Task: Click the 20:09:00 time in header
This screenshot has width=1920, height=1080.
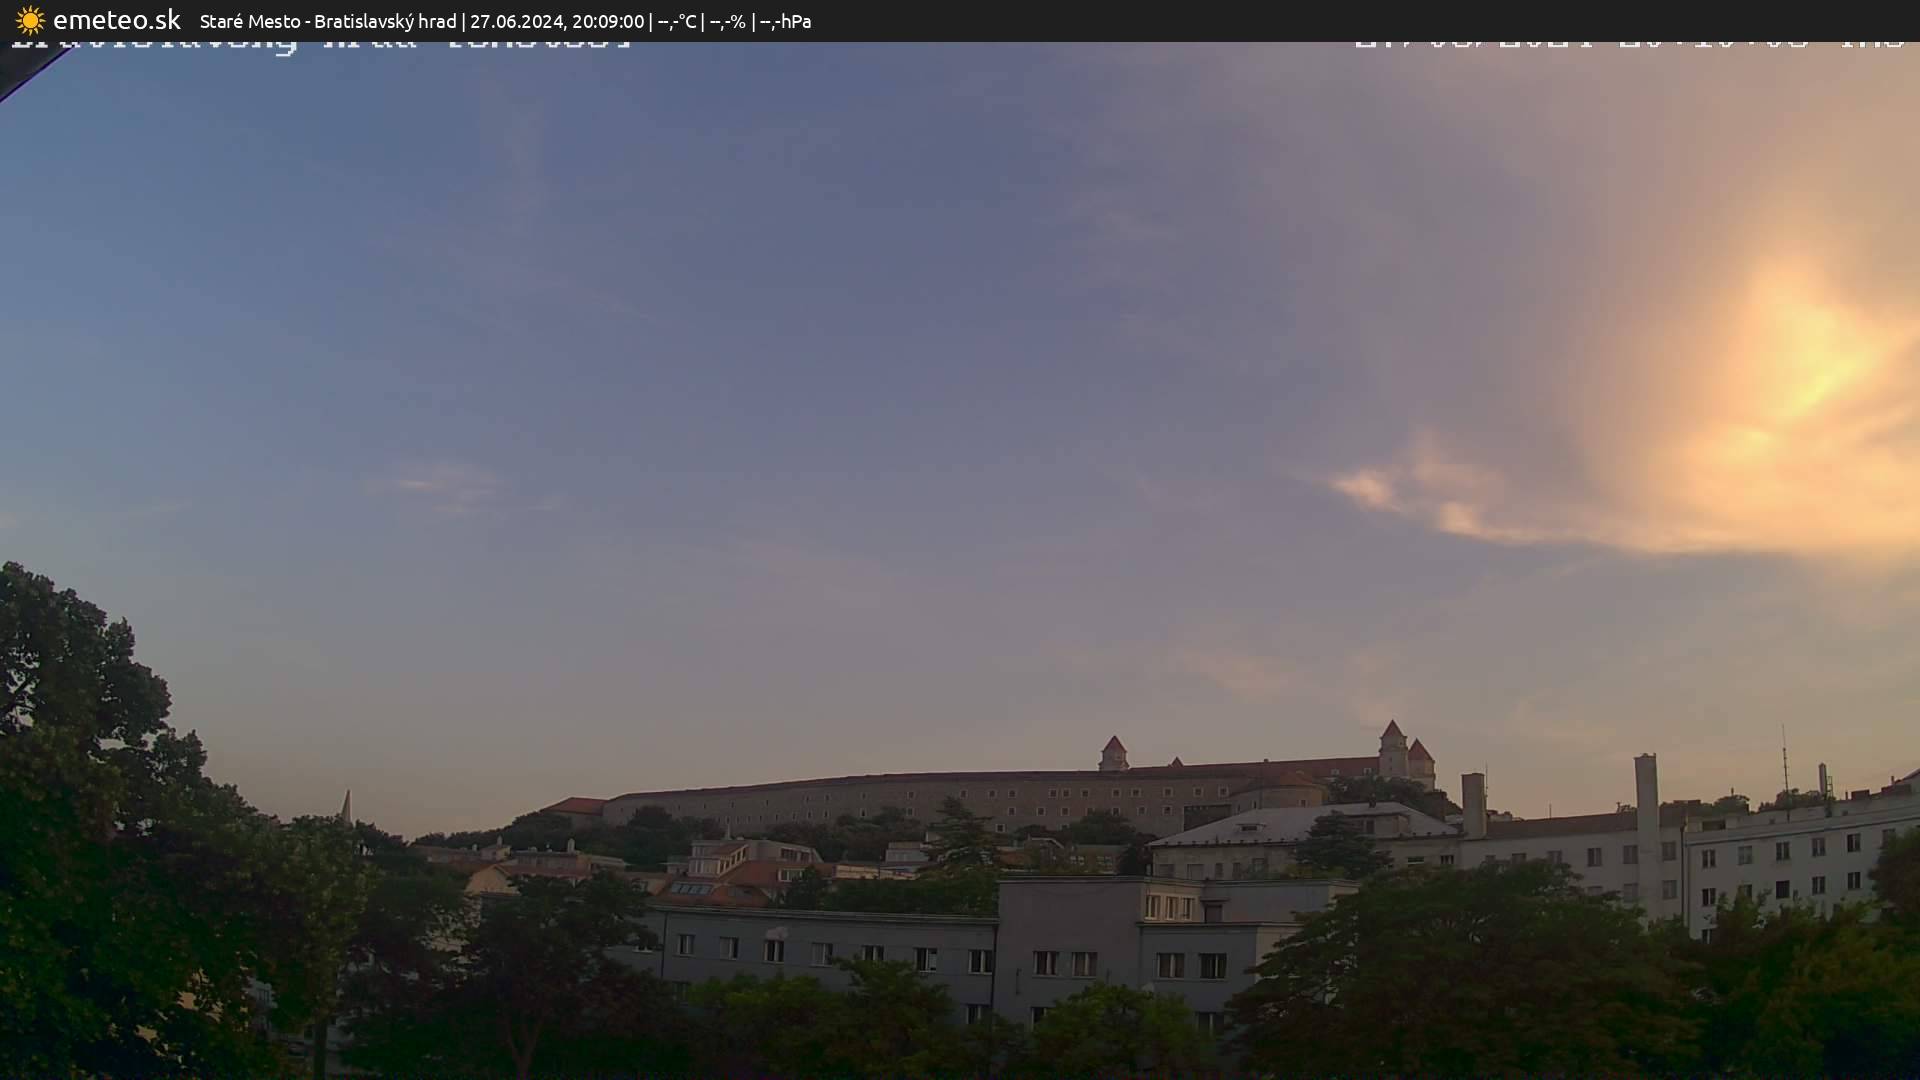Action: point(607,21)
